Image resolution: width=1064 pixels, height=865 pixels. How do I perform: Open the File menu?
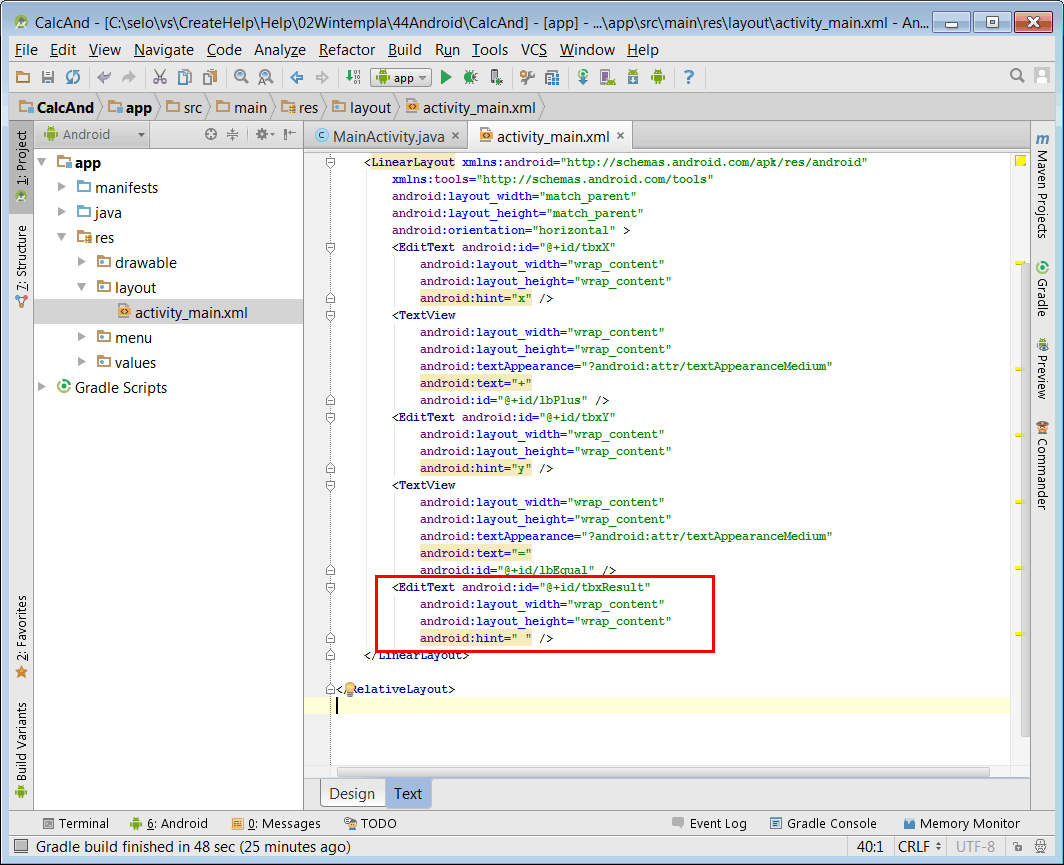click(26, 50)
